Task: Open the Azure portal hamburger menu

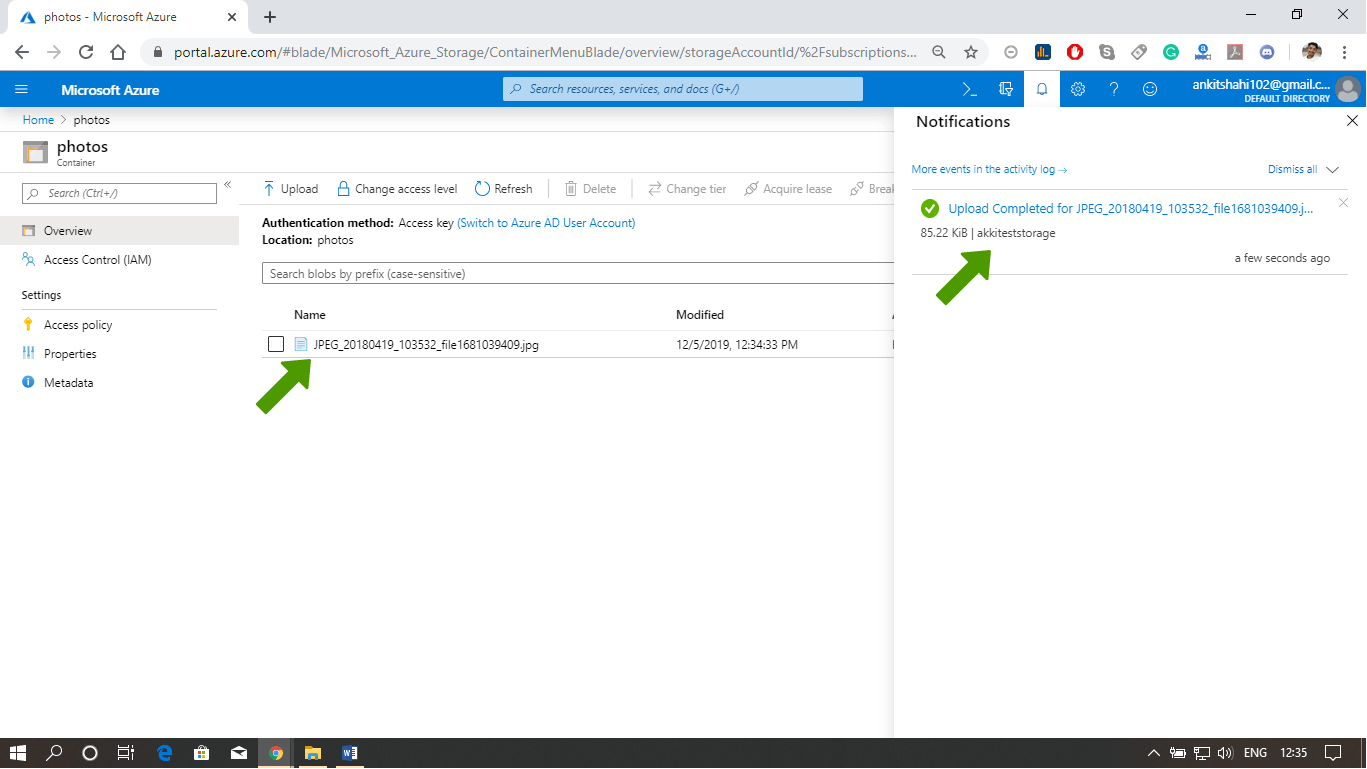Action: tap(22, 89)
